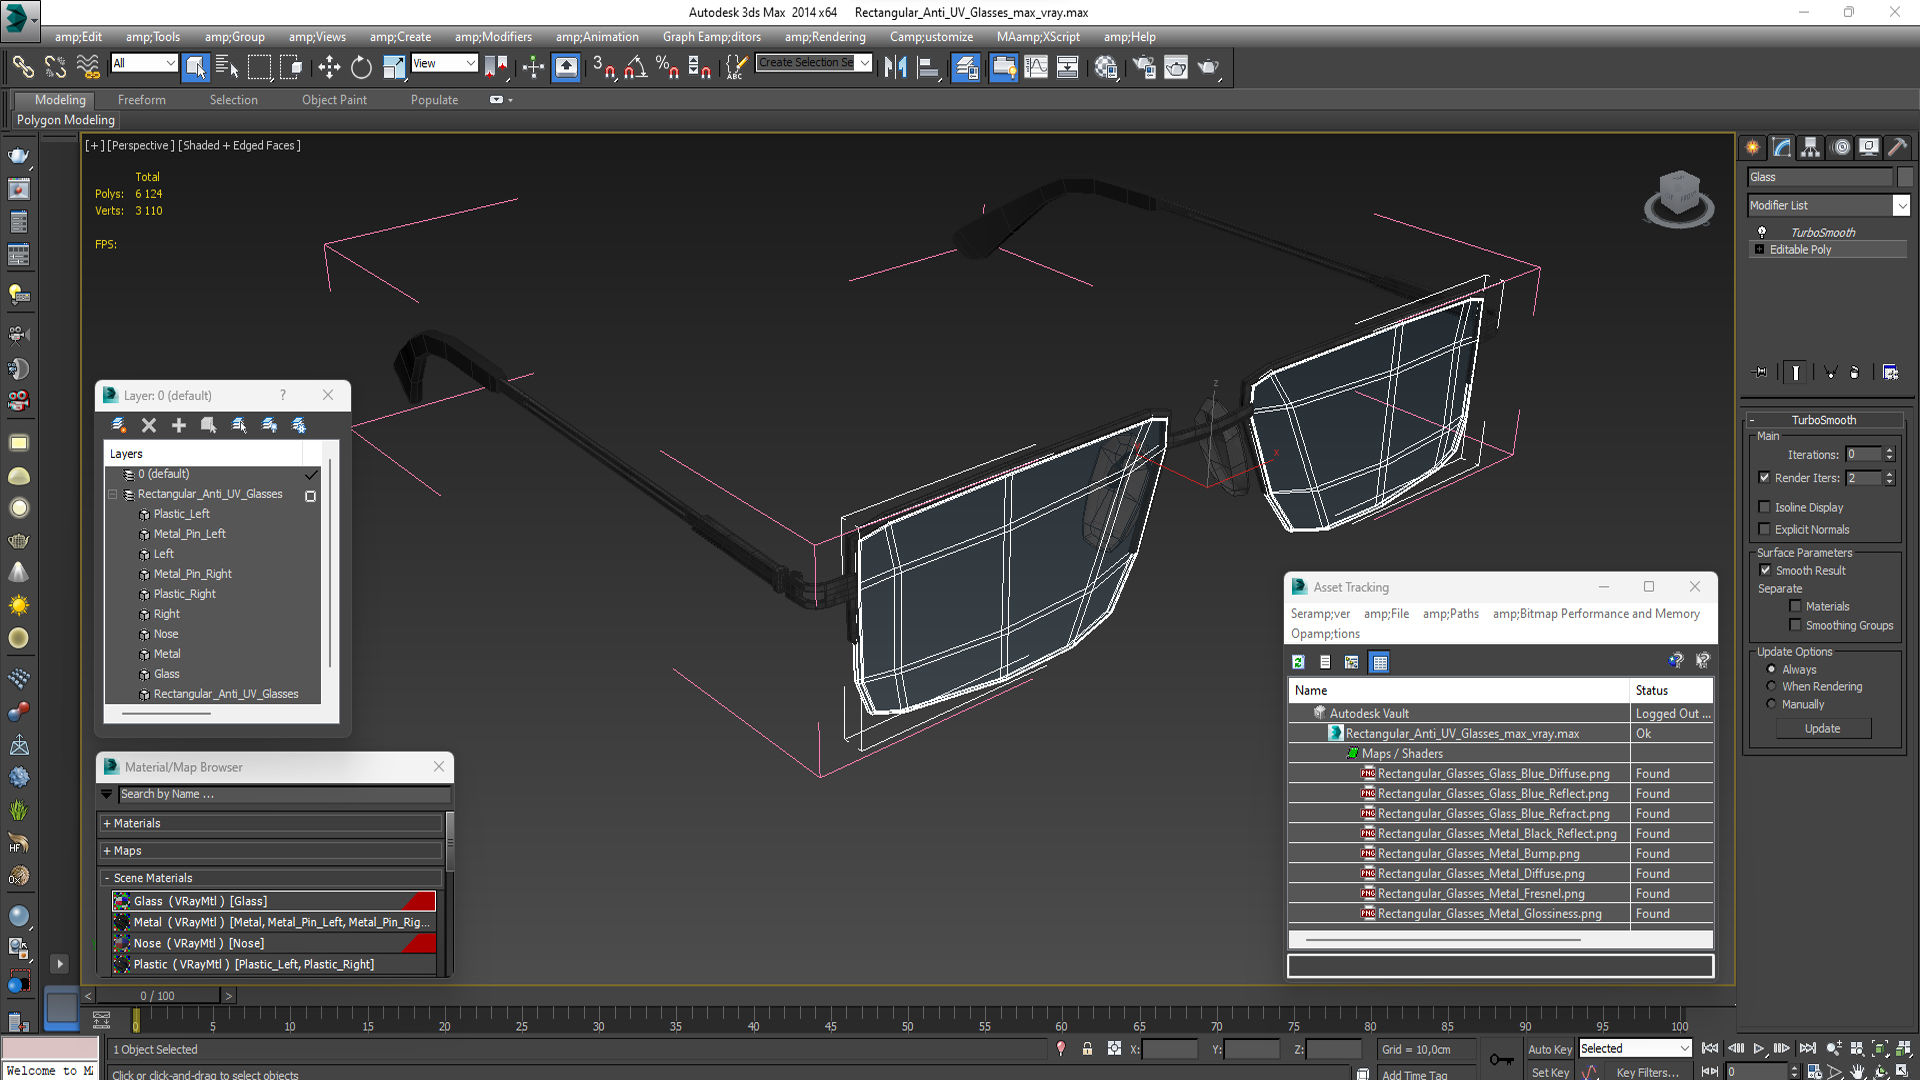Click the time slider 0 / 100 handle
The height and width of the screenshot is (1080, 1920).
click(157, 995)
